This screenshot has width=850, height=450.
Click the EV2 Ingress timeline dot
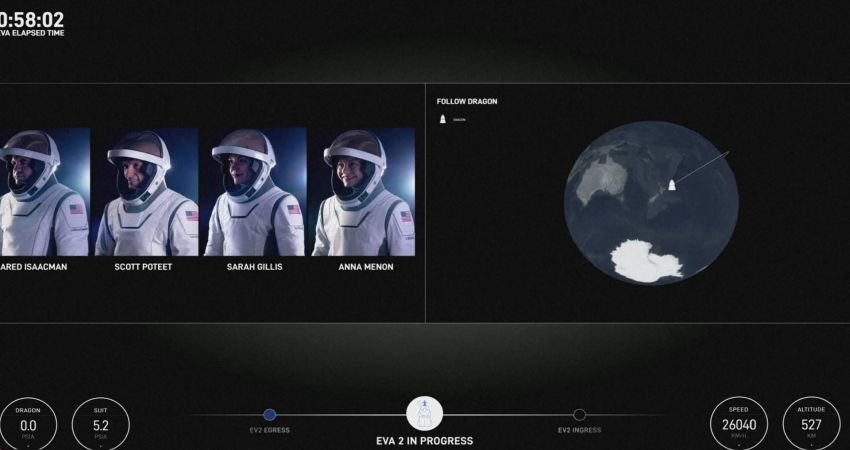coord(579,415)
